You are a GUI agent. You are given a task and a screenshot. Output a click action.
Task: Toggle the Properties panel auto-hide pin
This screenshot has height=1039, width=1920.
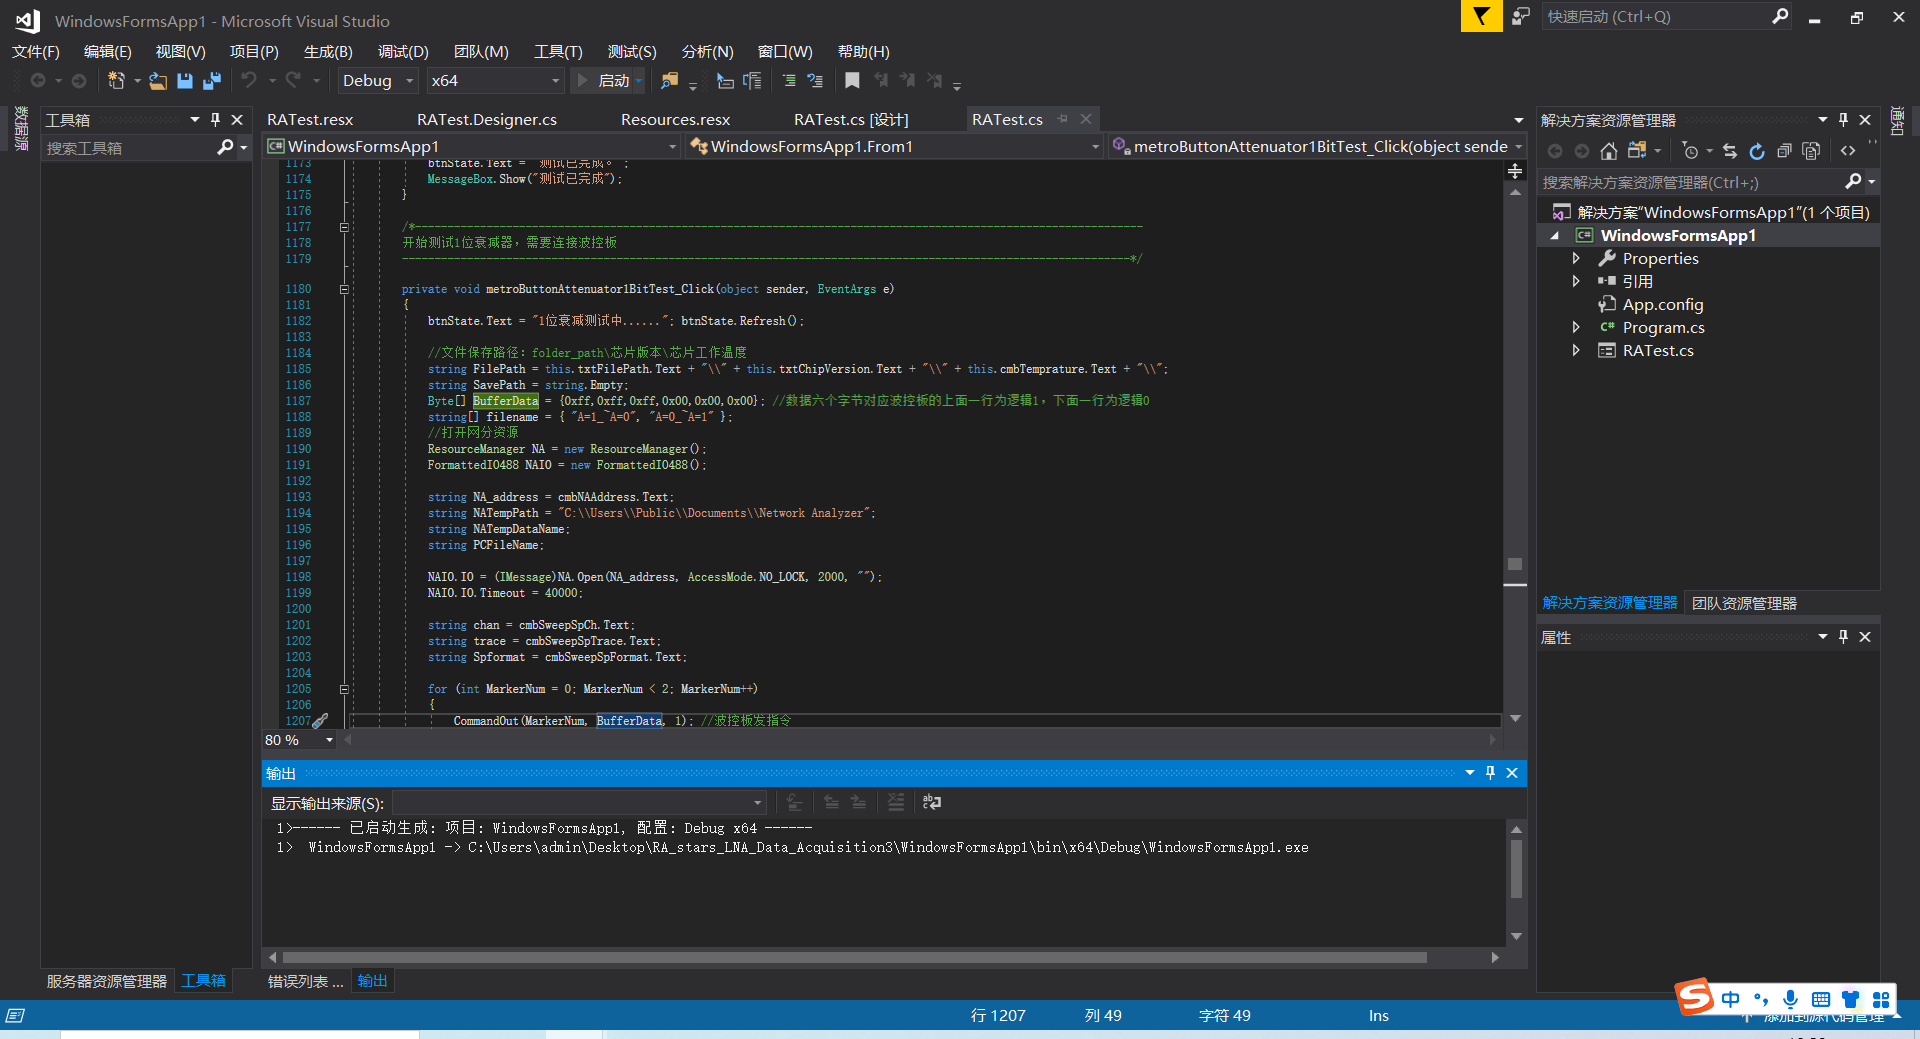click(1843, 637)
